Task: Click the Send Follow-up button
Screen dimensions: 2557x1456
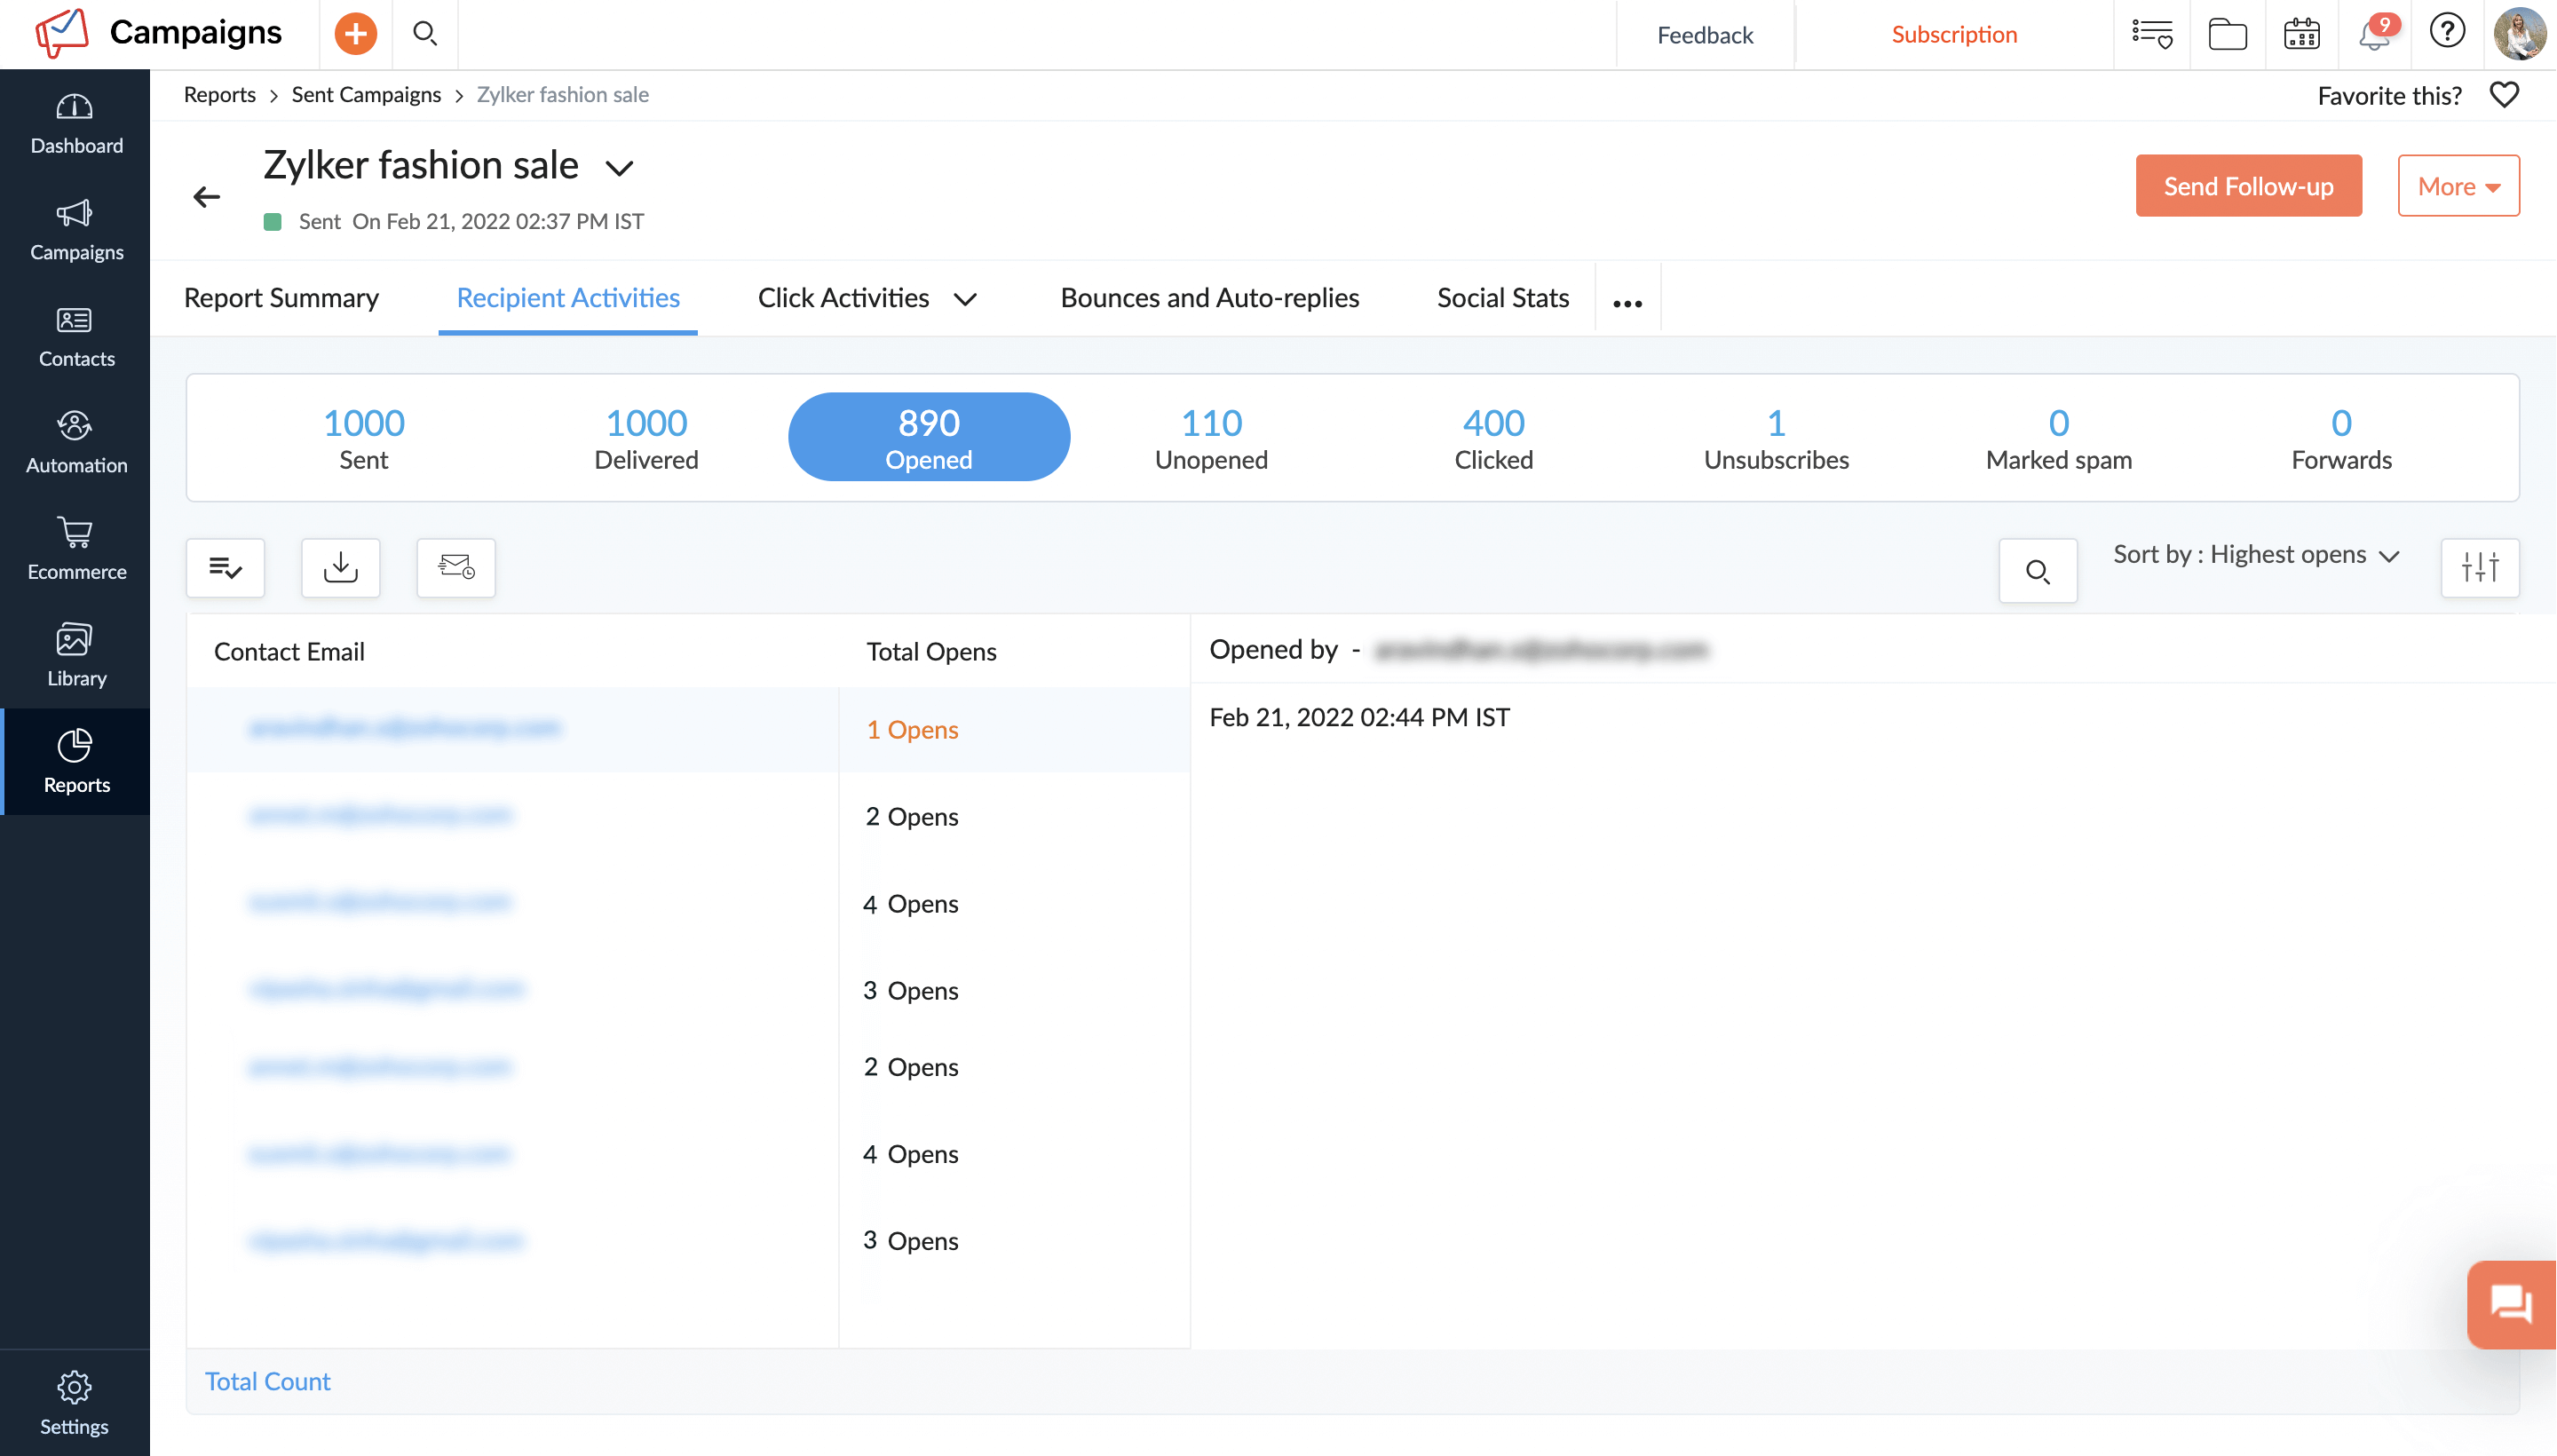Action: [2248, 185]
